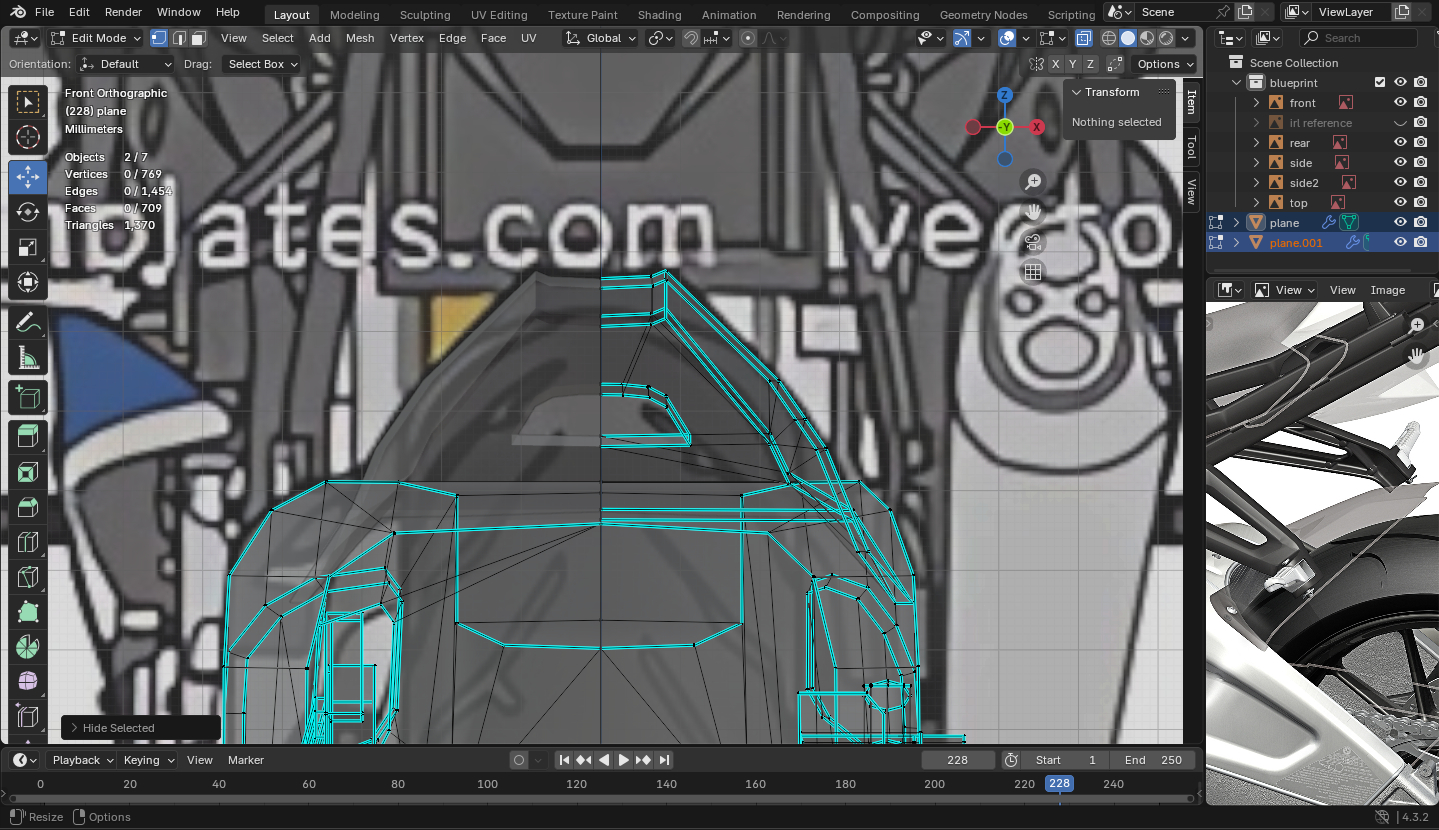Click the pin scene icon
This screenshot has height=830, width=1439.
(1222, 12)
